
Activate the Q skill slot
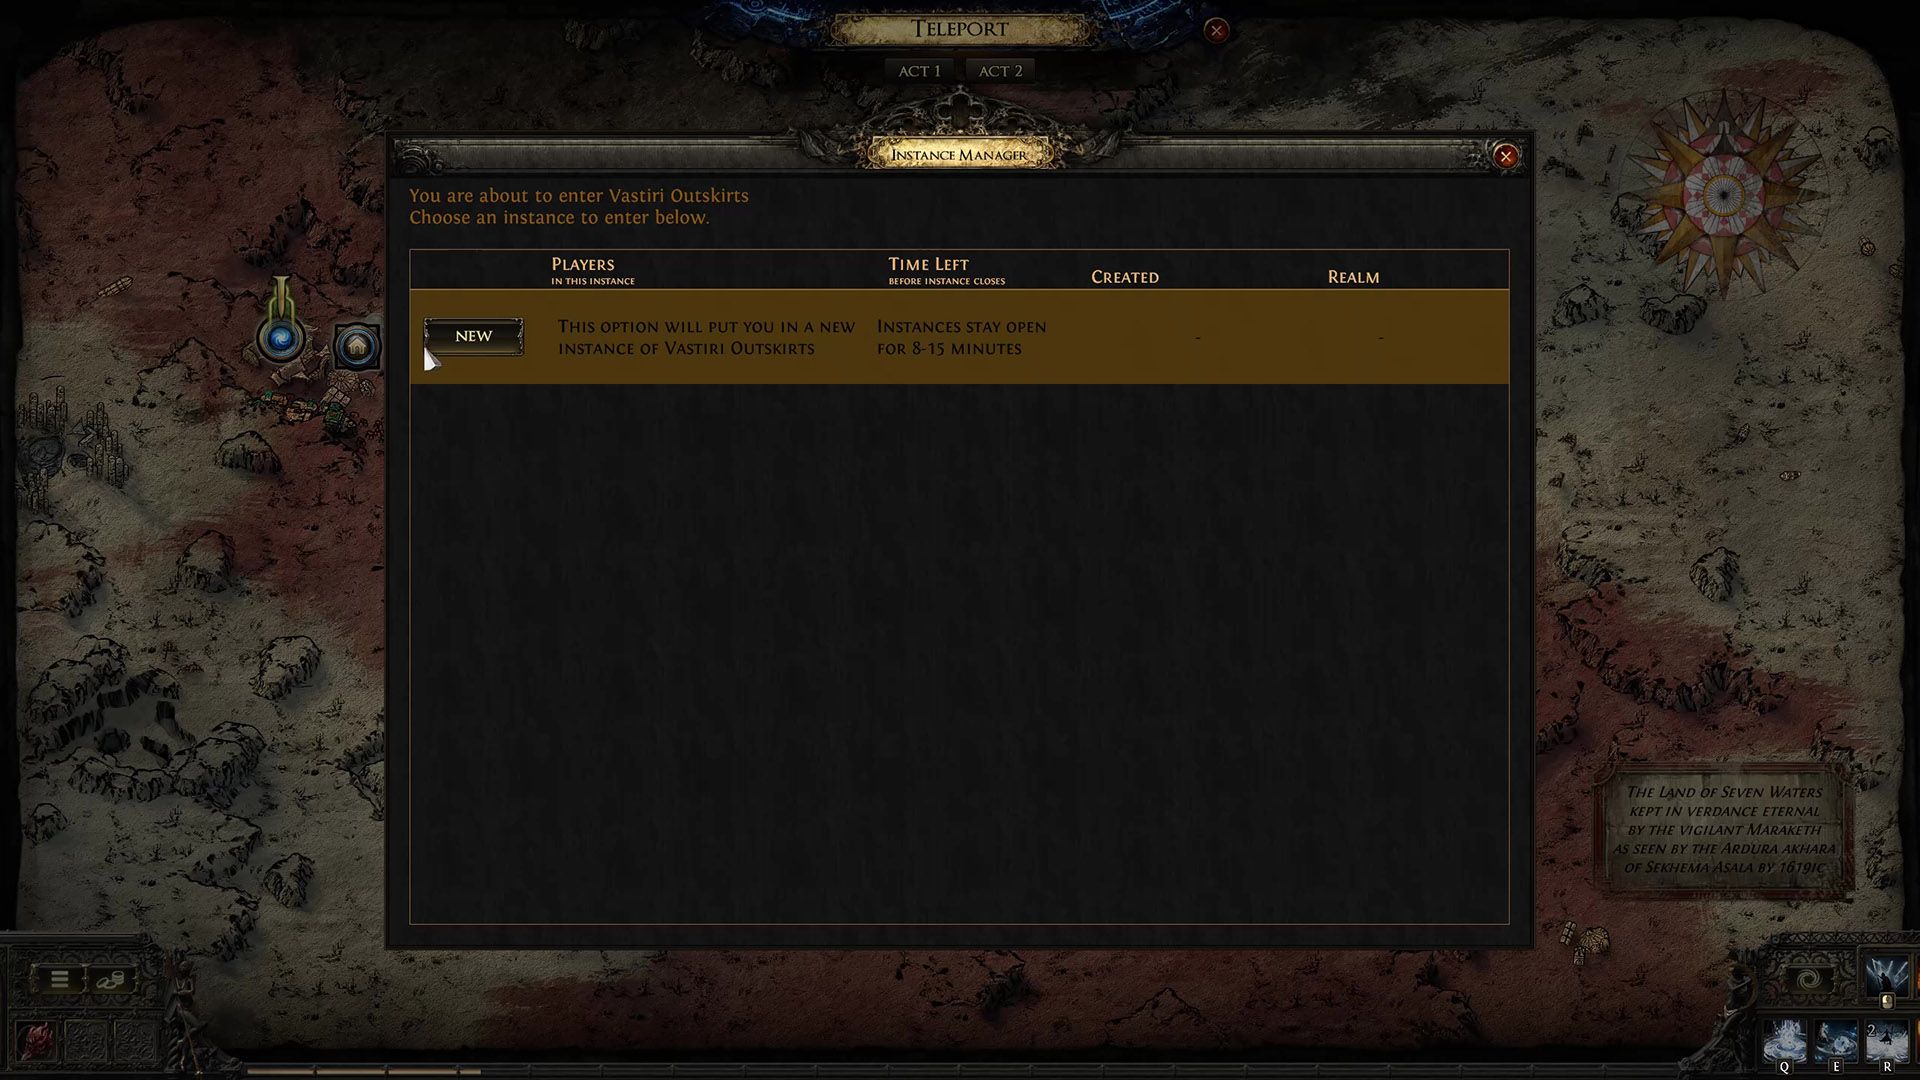tap(1785, 1042)
